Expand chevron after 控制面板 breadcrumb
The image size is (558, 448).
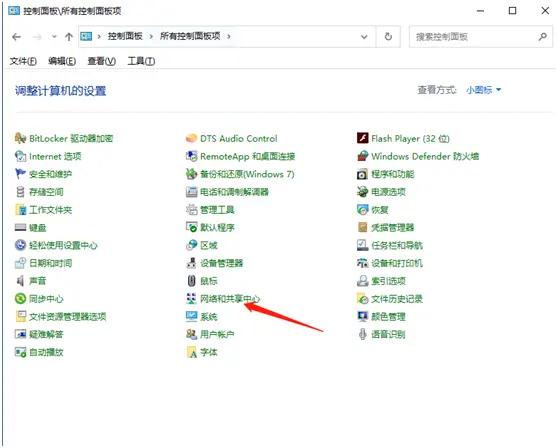pos(151,36)
